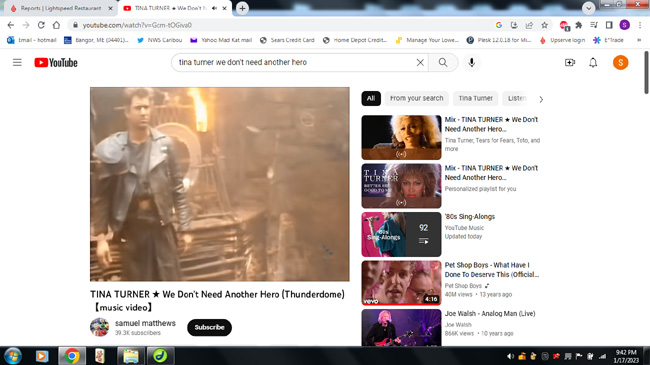Show more filter chips with right chevron

(541, 99)
